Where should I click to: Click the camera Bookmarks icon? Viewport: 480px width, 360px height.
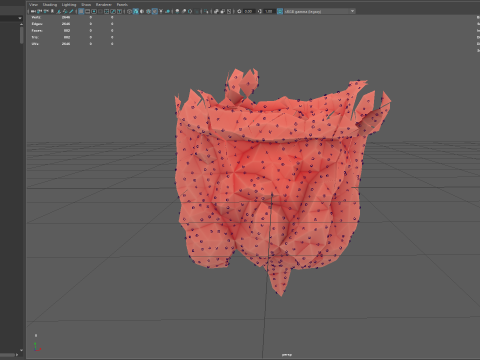tap(52, 11)
